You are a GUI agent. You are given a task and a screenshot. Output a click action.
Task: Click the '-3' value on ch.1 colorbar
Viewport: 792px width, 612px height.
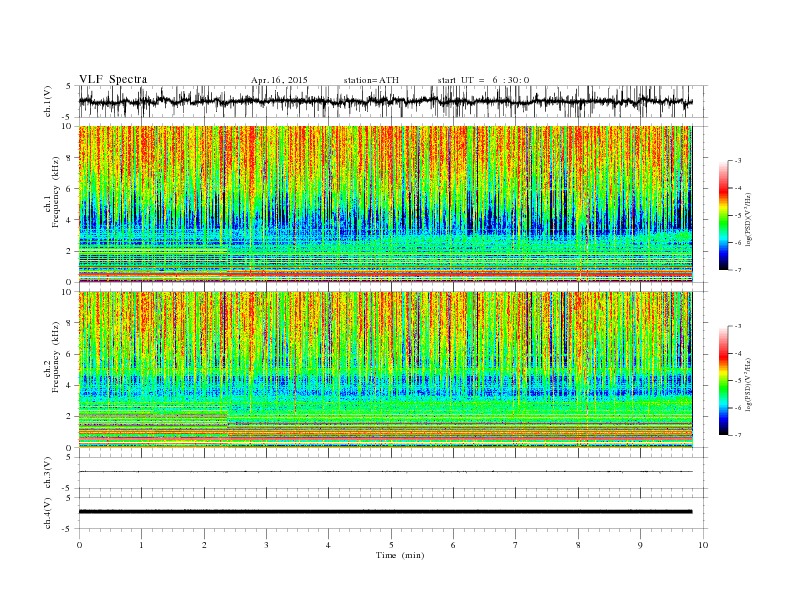[x=737, y=161]
